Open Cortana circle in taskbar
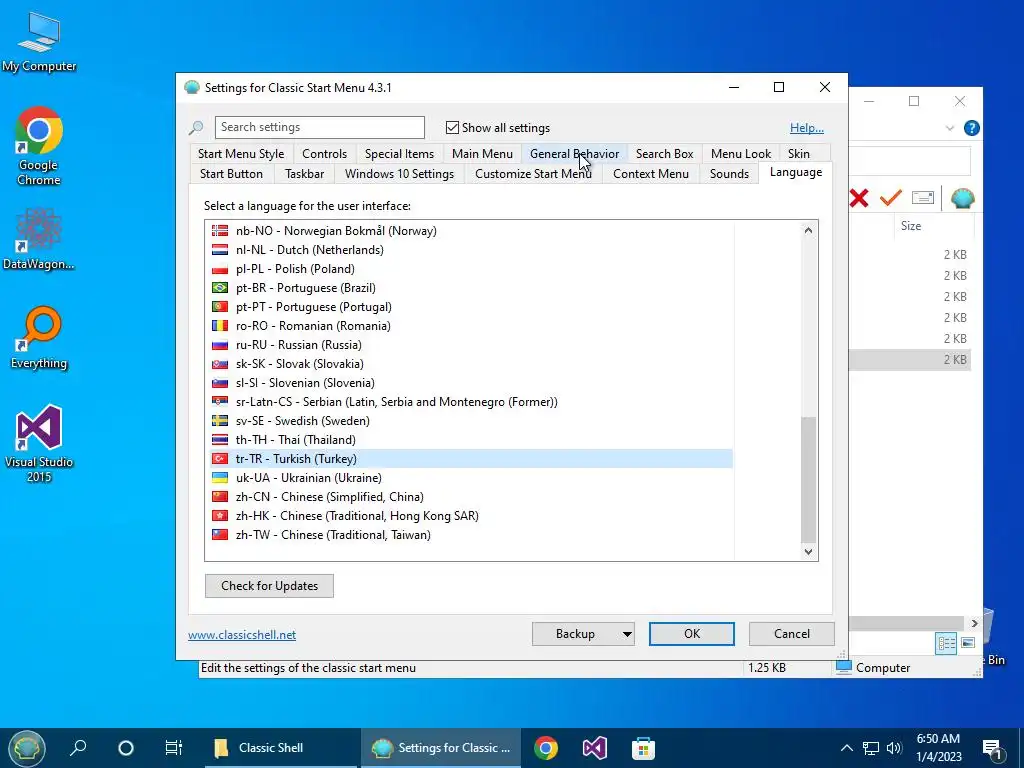 click(125, 748)
